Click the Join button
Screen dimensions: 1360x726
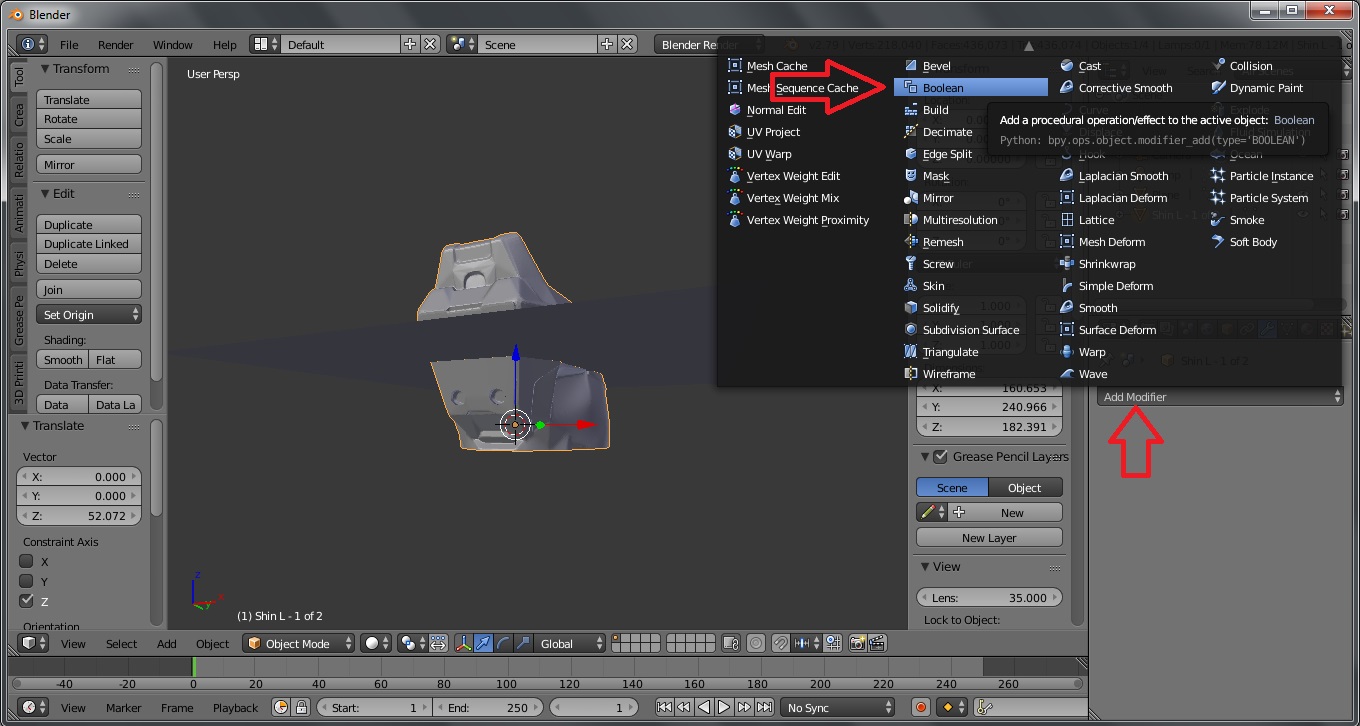pyautogui.click(x=89, y=290)
